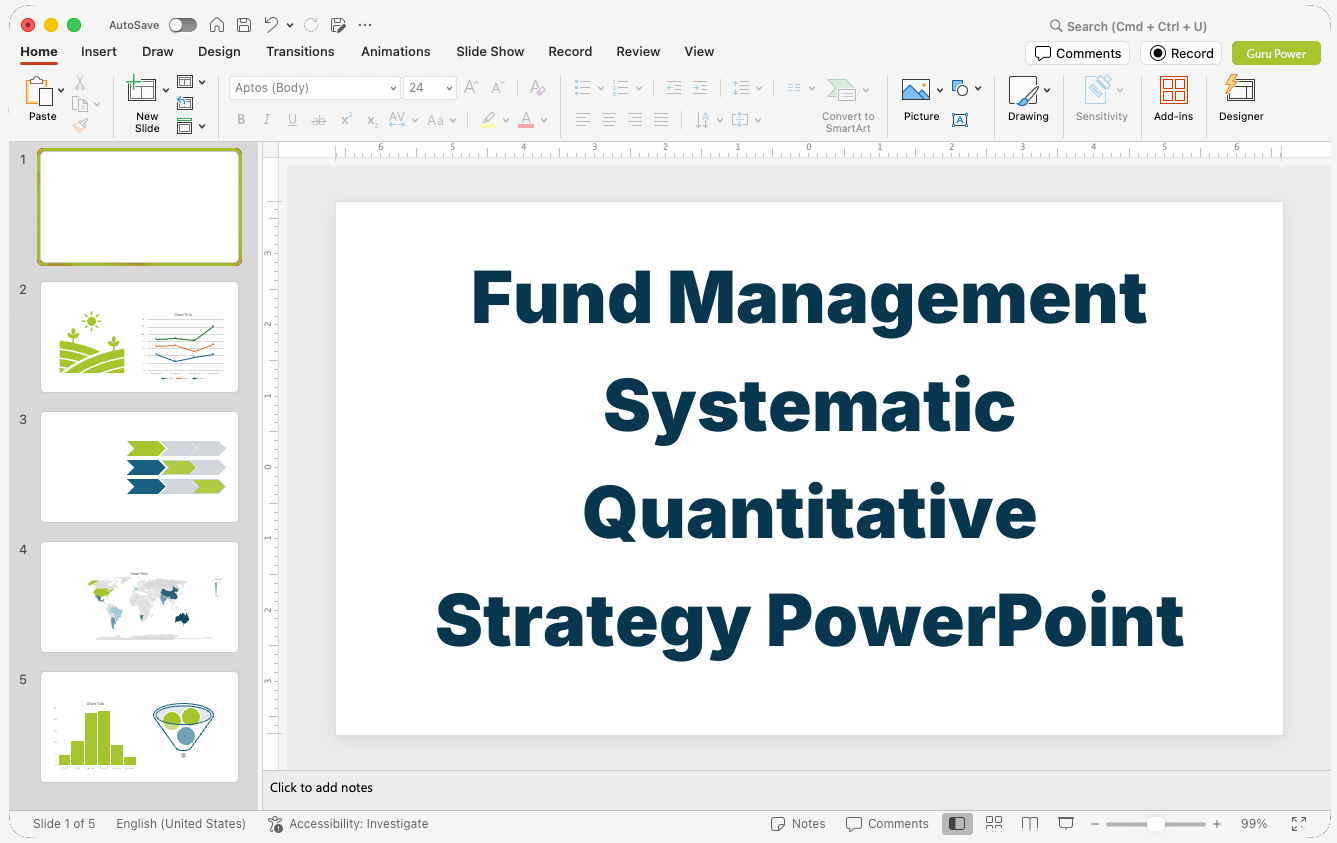Click the Convert to SmartArt icon
Image resolution: width=1337 pixels, height=843 pixels.
(842, 90)
